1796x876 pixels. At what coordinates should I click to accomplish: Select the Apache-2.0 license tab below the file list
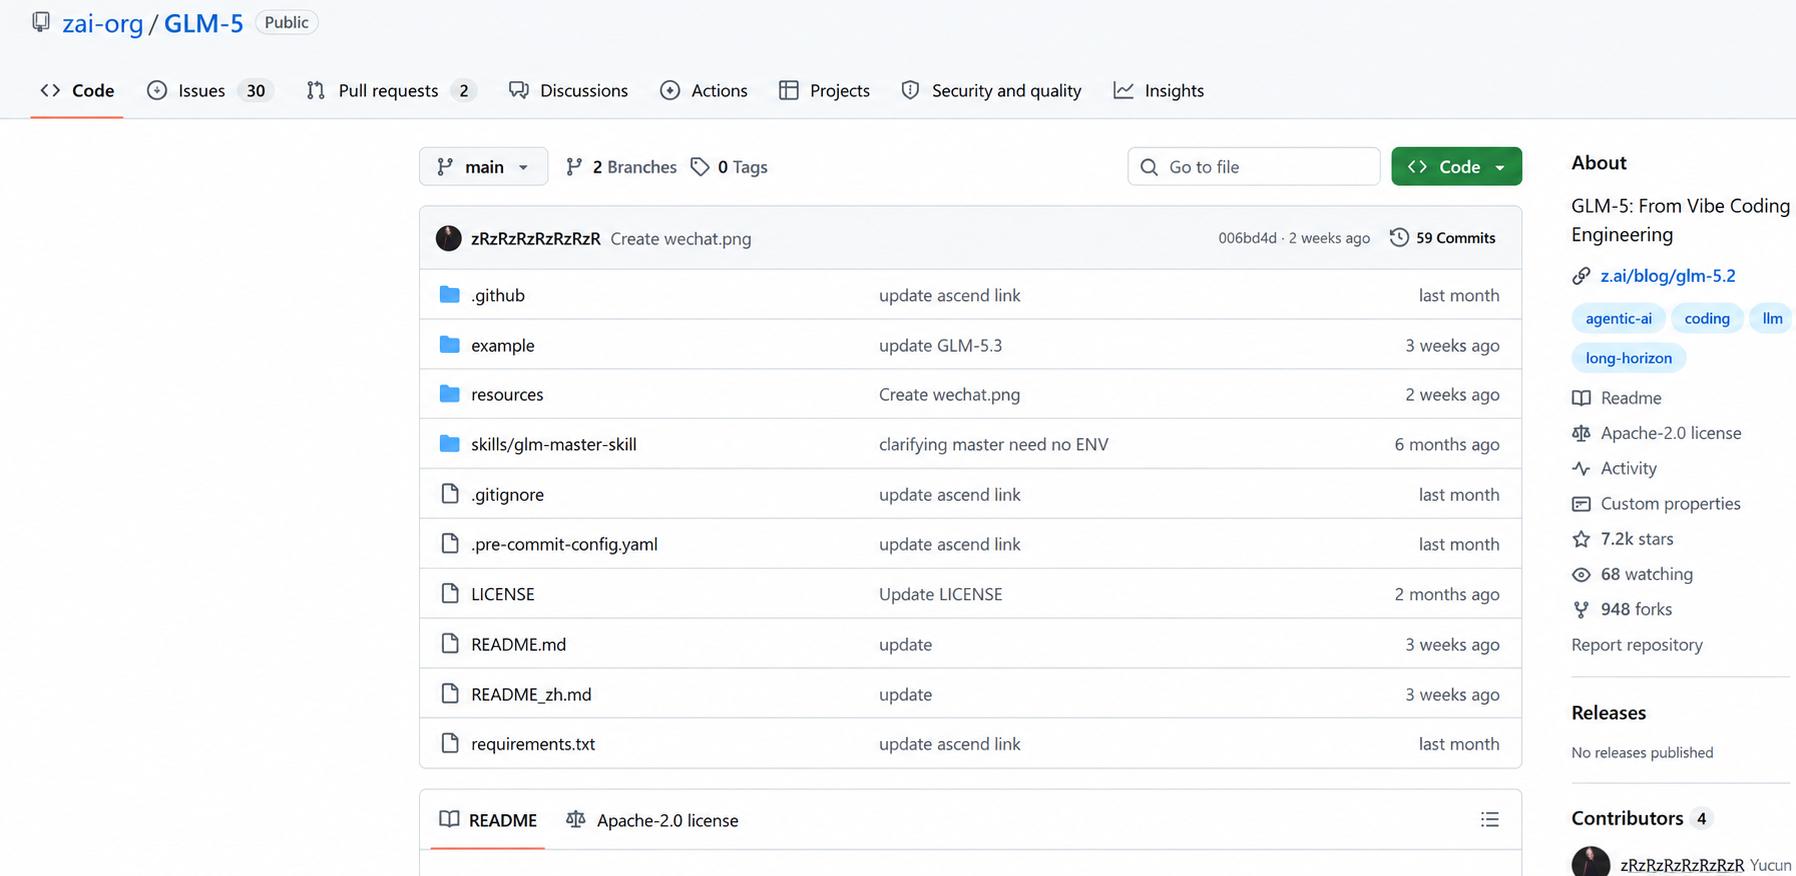[652, 820]
